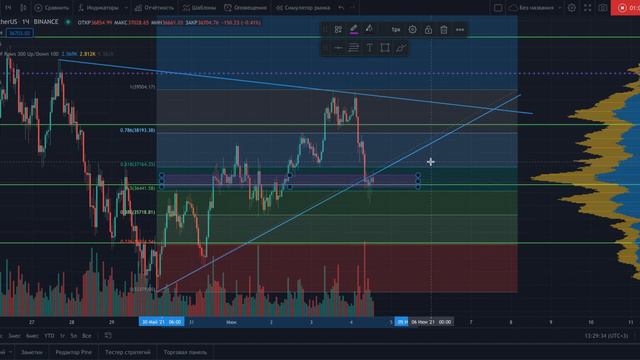Screen dimensions: 640x360
Task: Open the Торговая панель tab
Action: (185, 352)
